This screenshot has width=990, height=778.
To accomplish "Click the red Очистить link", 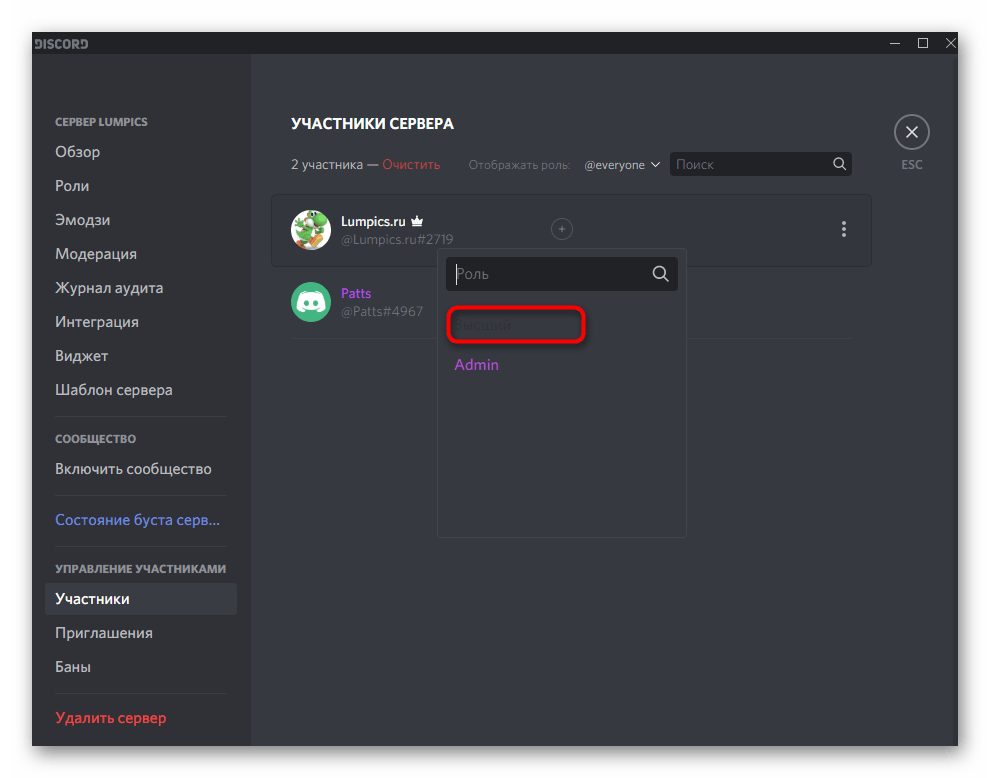I will [410, 165].
